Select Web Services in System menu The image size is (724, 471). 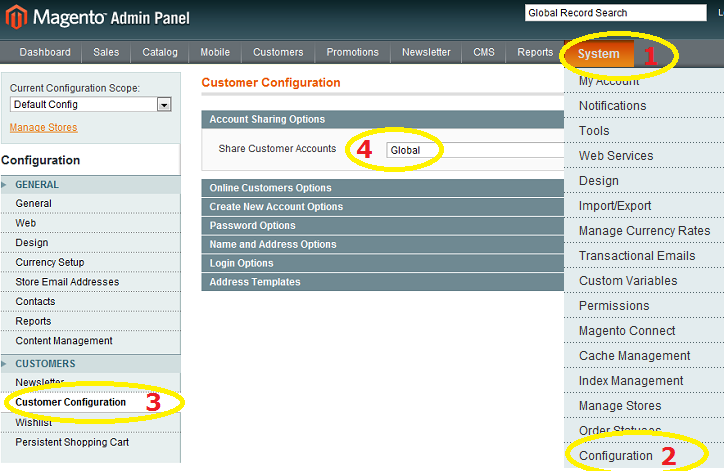pyautogui.click(x=644, y=156)
